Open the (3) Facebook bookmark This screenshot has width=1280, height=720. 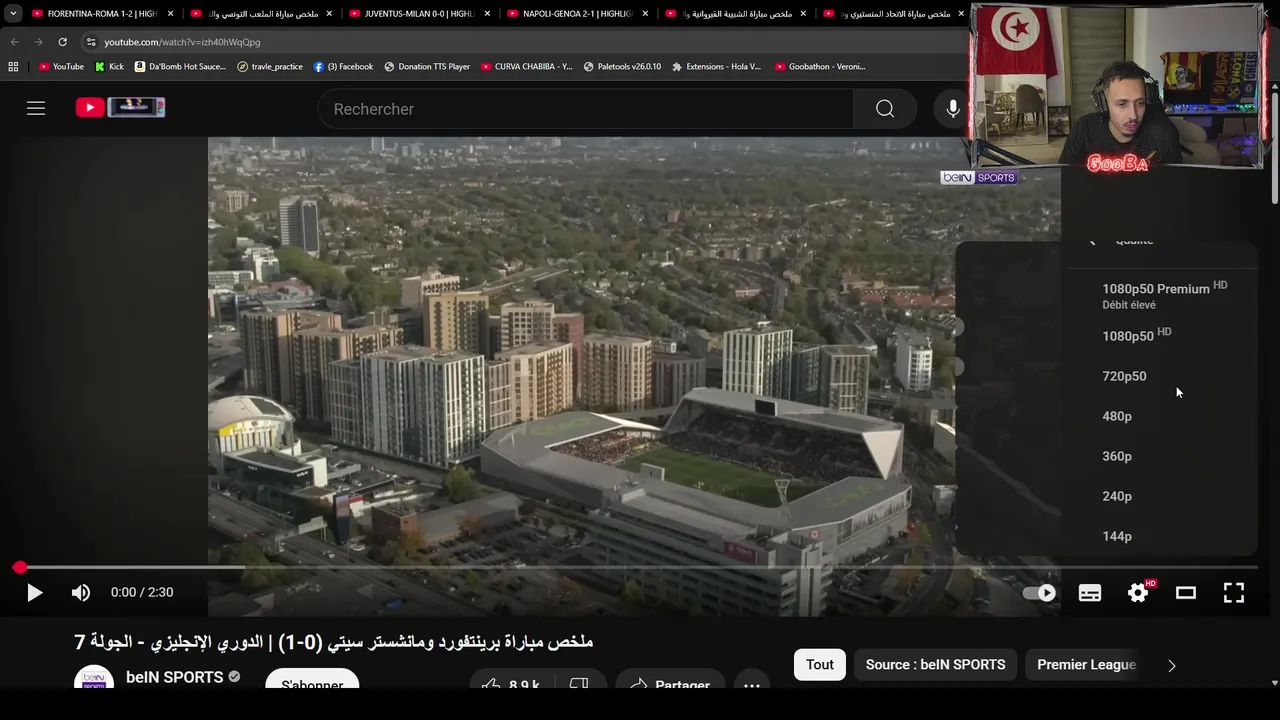[x=343, y=67]
